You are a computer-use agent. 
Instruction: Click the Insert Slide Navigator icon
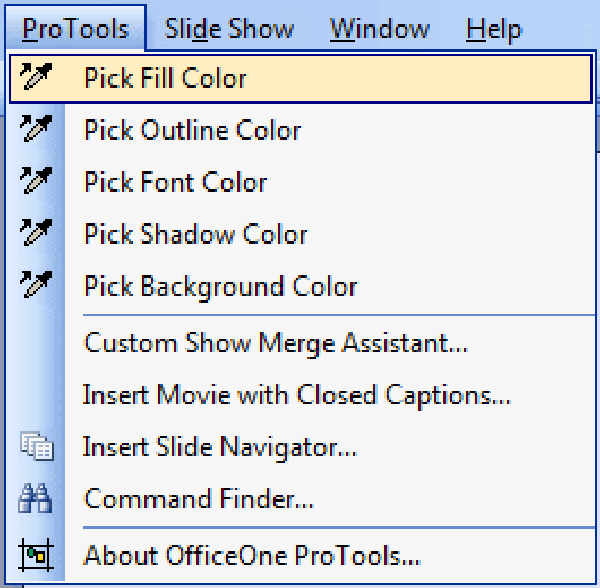pyautogui.click(x=36, y=447)
